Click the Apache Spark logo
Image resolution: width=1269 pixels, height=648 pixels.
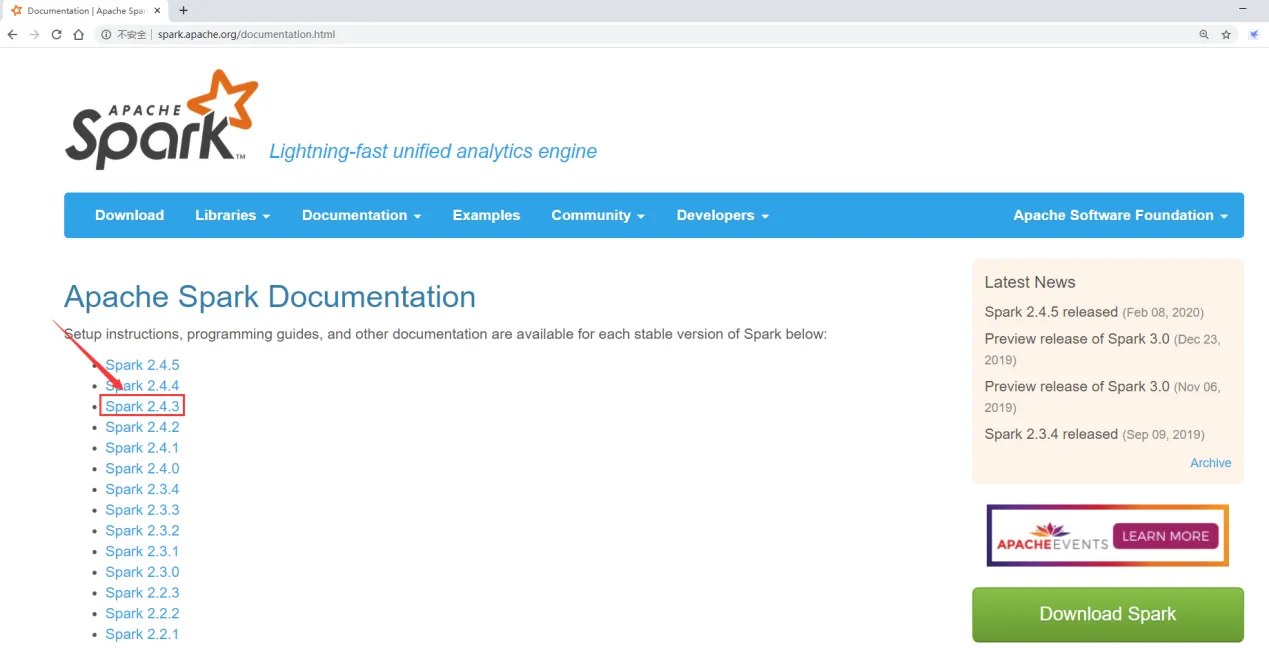pyautogui.click(x=162, y=119)
